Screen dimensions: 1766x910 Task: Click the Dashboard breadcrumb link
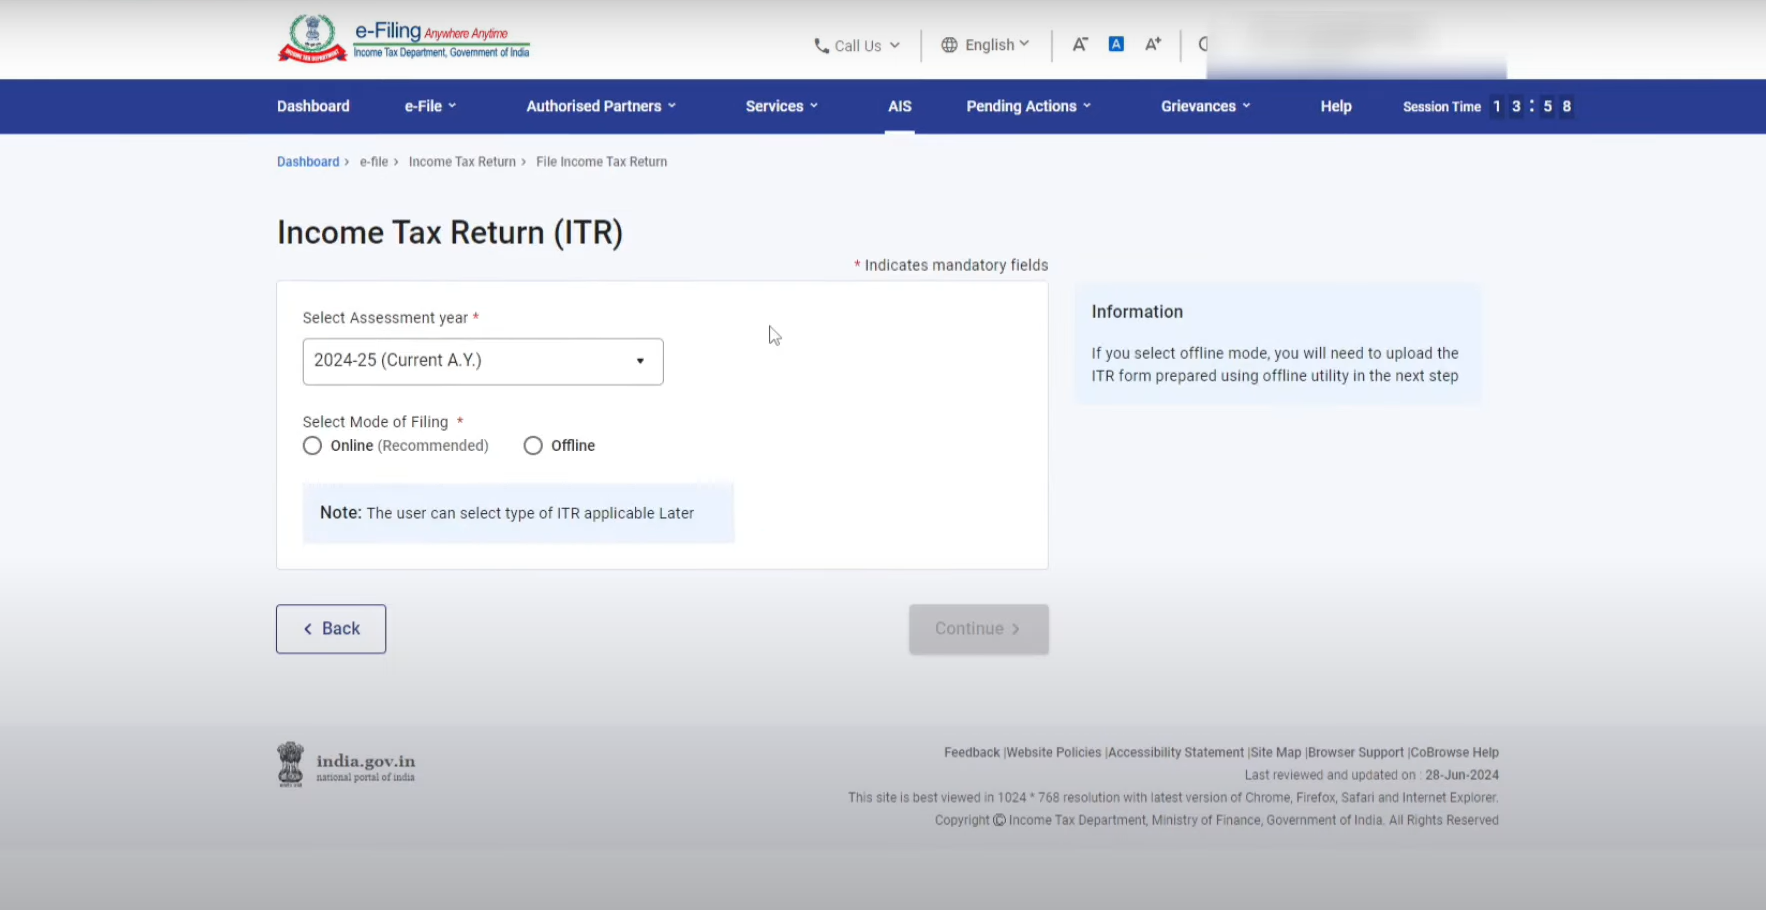pos(307,161)
